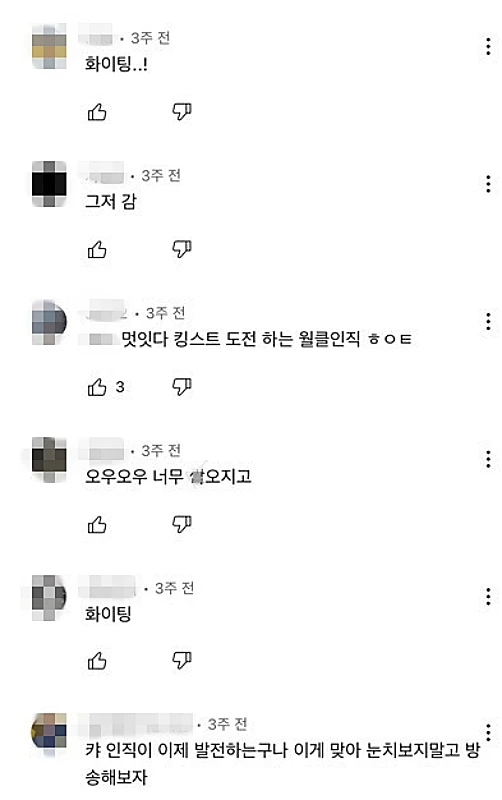This screenshot has width=502, height=800.
Task: Like the '화이팅..!' comment
Action: click(x=97, y=112)
